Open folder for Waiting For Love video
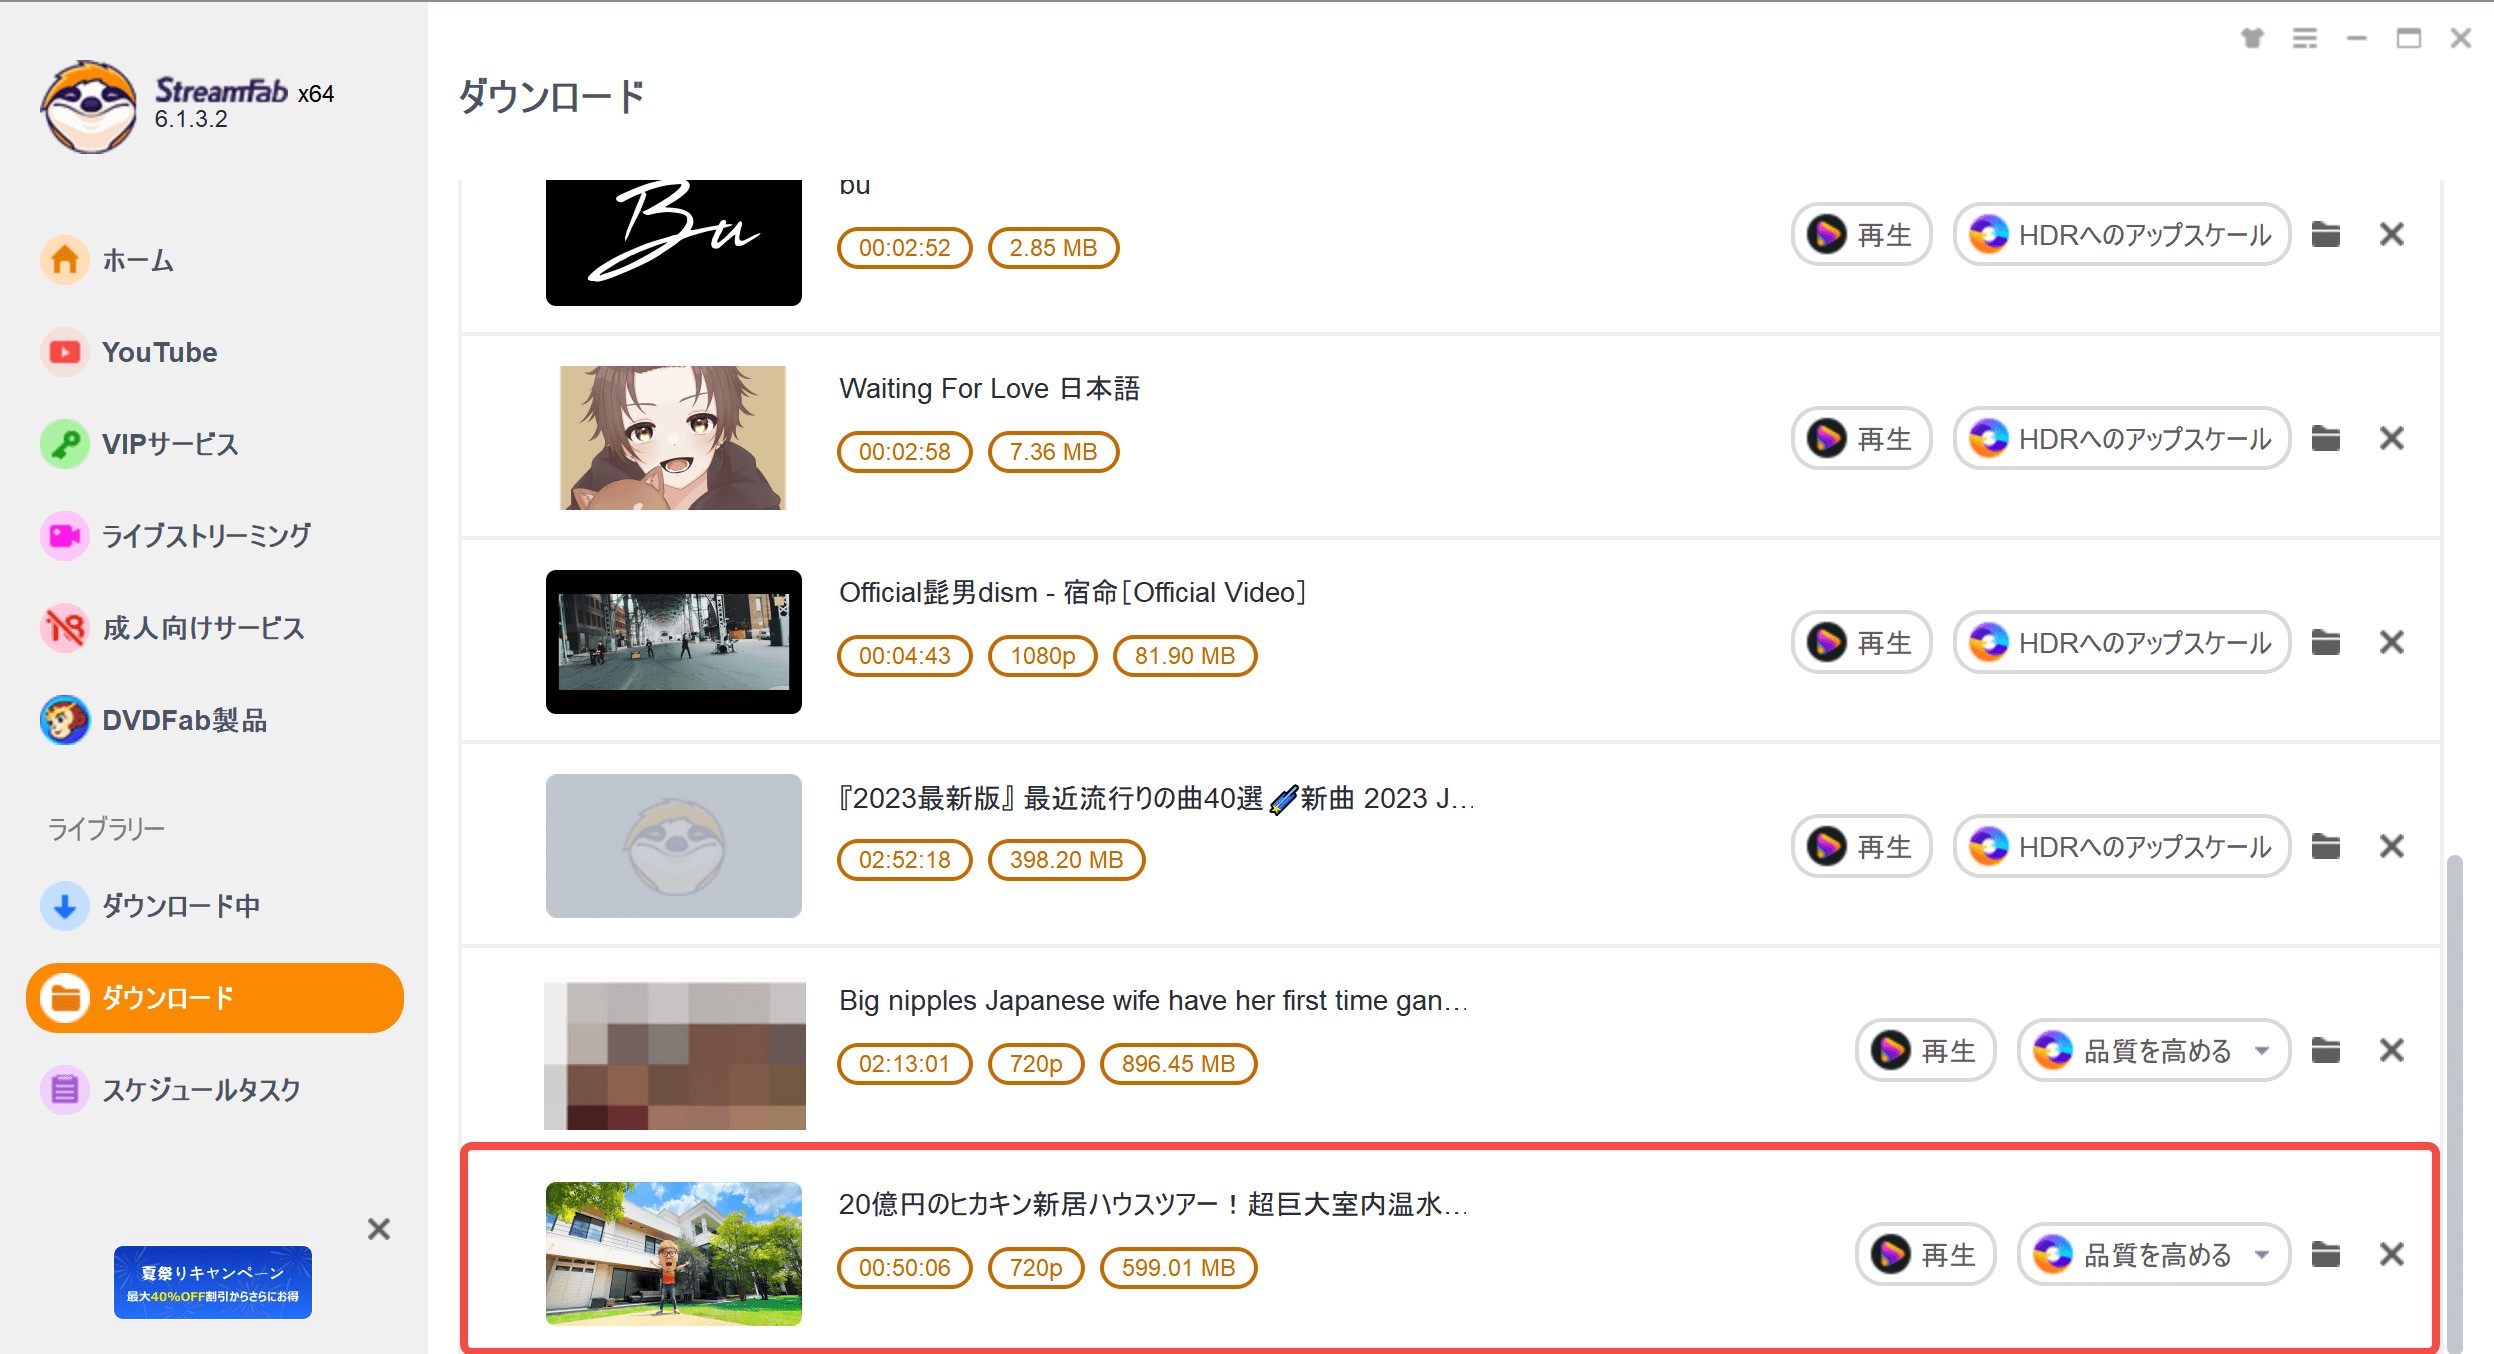This screenshot has width=2494, height=1354. click(2326, 438)
